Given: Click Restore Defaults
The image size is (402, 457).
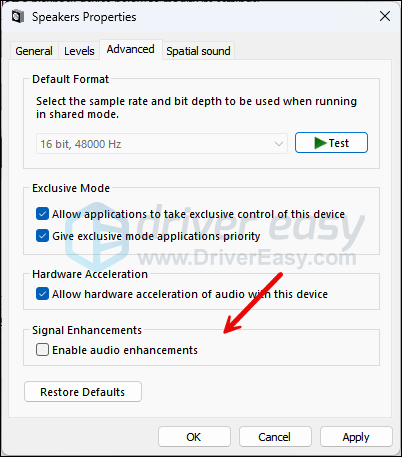Looking at the screenshot, I should pos(83,392).
